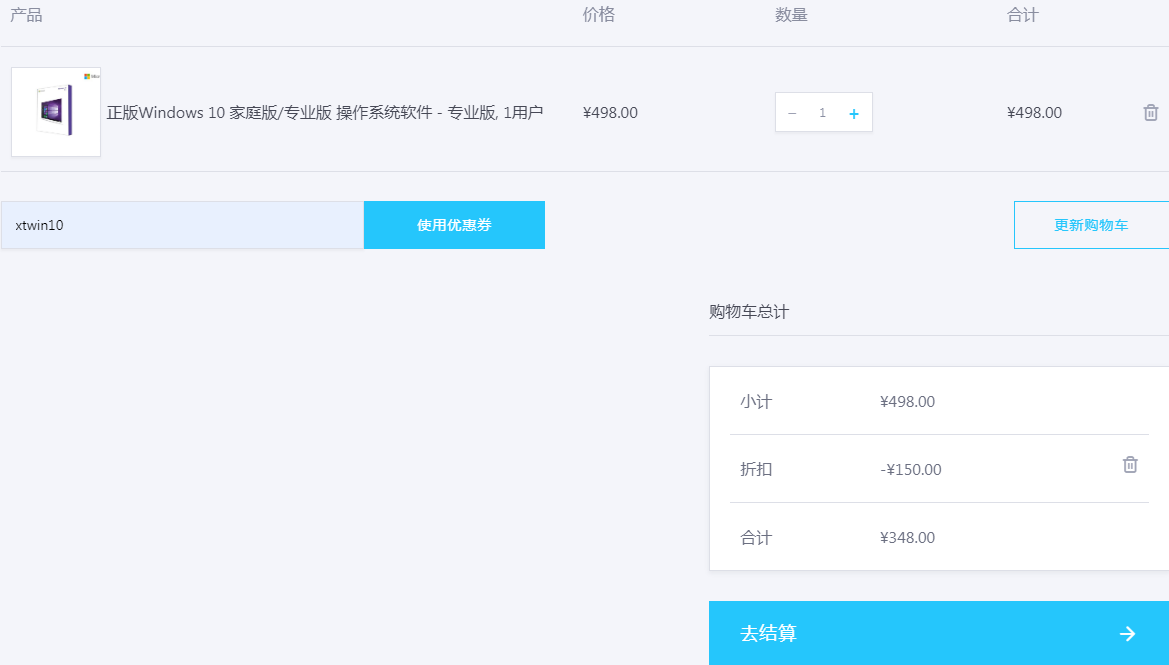Viewport: 1169px width, 665px height.
Task: Delete the ¥150.00 discount coupon
Action: coord(1130,464)
